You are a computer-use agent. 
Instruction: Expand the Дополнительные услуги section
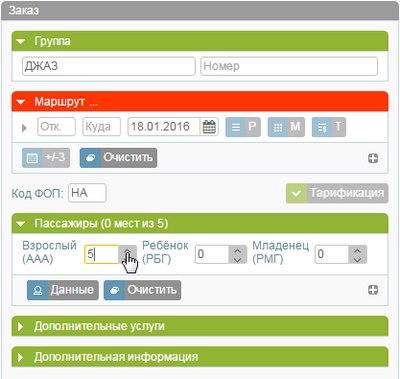tap(21, 326)
